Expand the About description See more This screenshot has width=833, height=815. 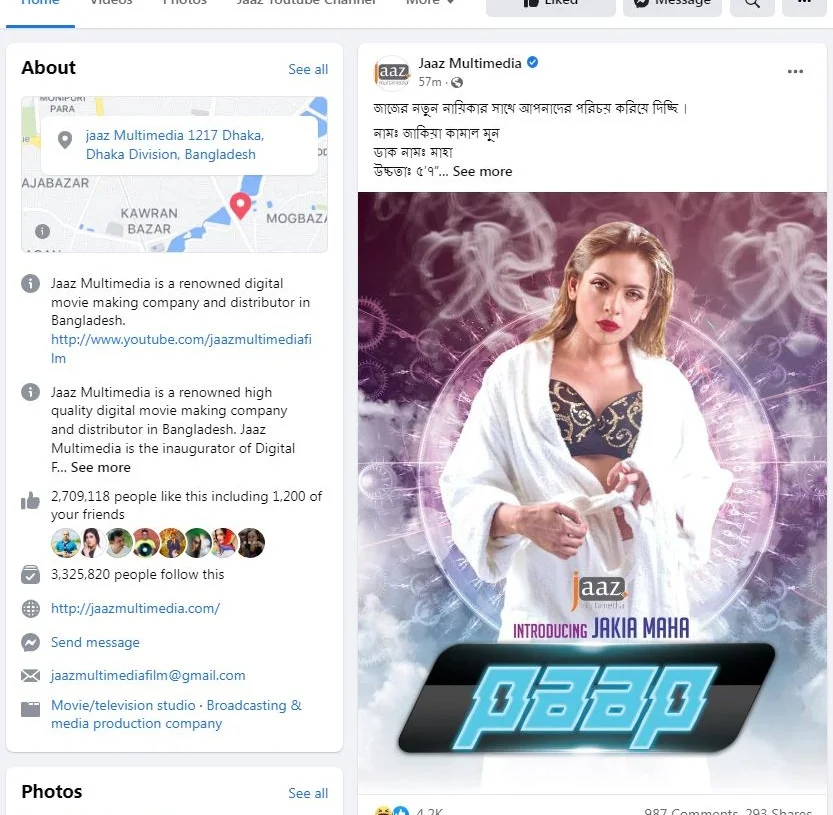[100, 468]
